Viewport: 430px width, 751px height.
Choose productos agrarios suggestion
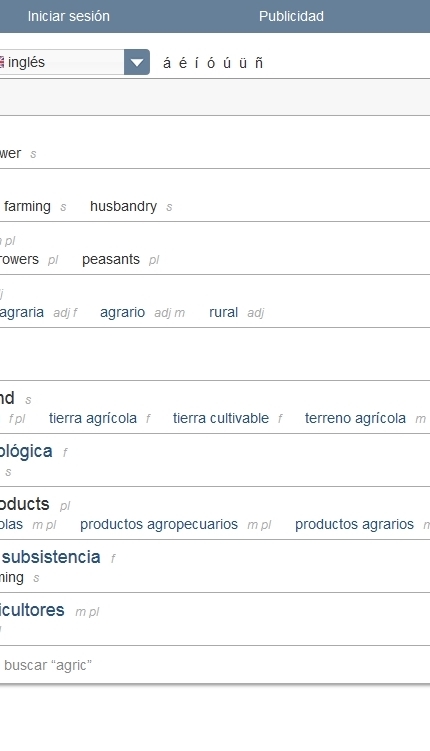[354, 524]
